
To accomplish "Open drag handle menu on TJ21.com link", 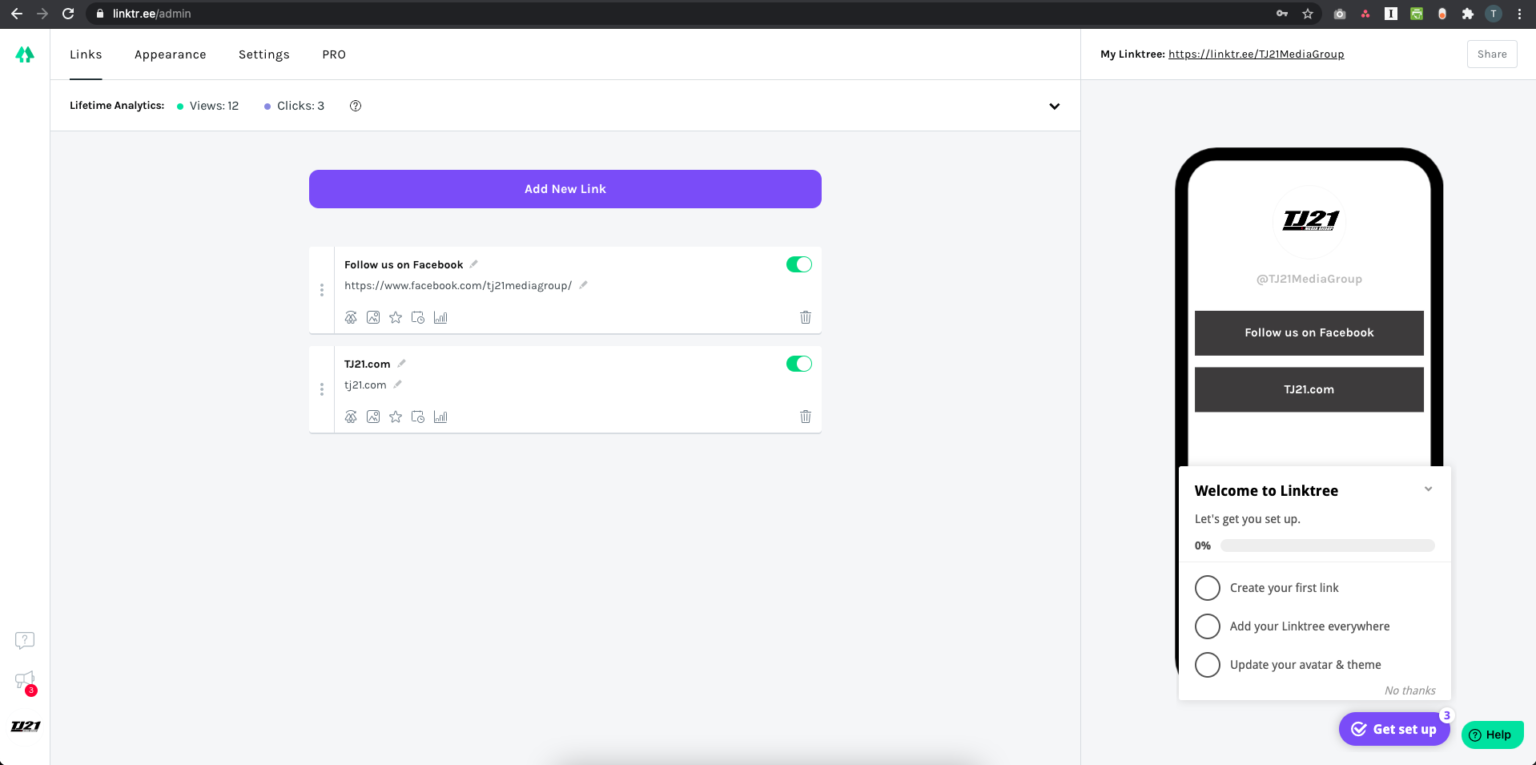I will pos(321,389).
